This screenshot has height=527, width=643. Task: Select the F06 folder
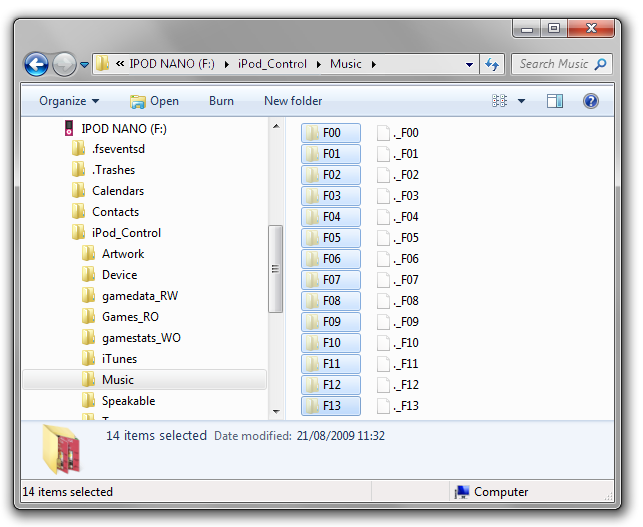point(331,259)
